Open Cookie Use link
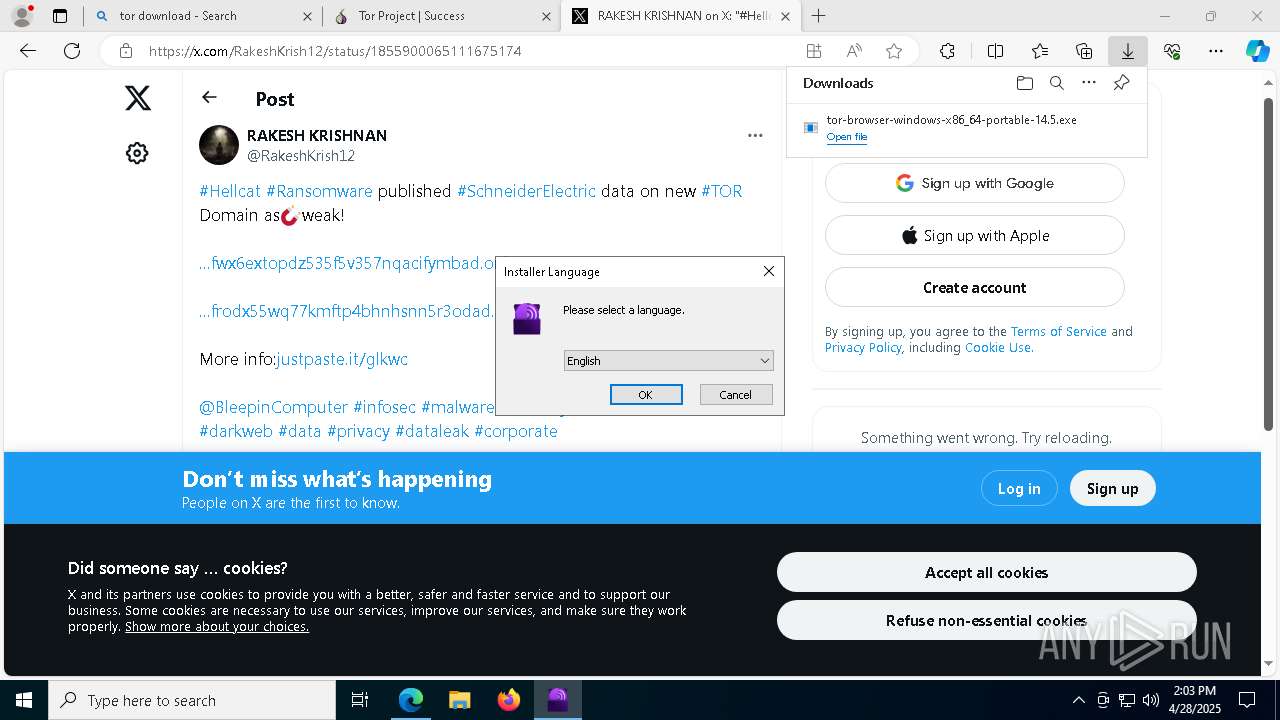 [x=997, y=348]
